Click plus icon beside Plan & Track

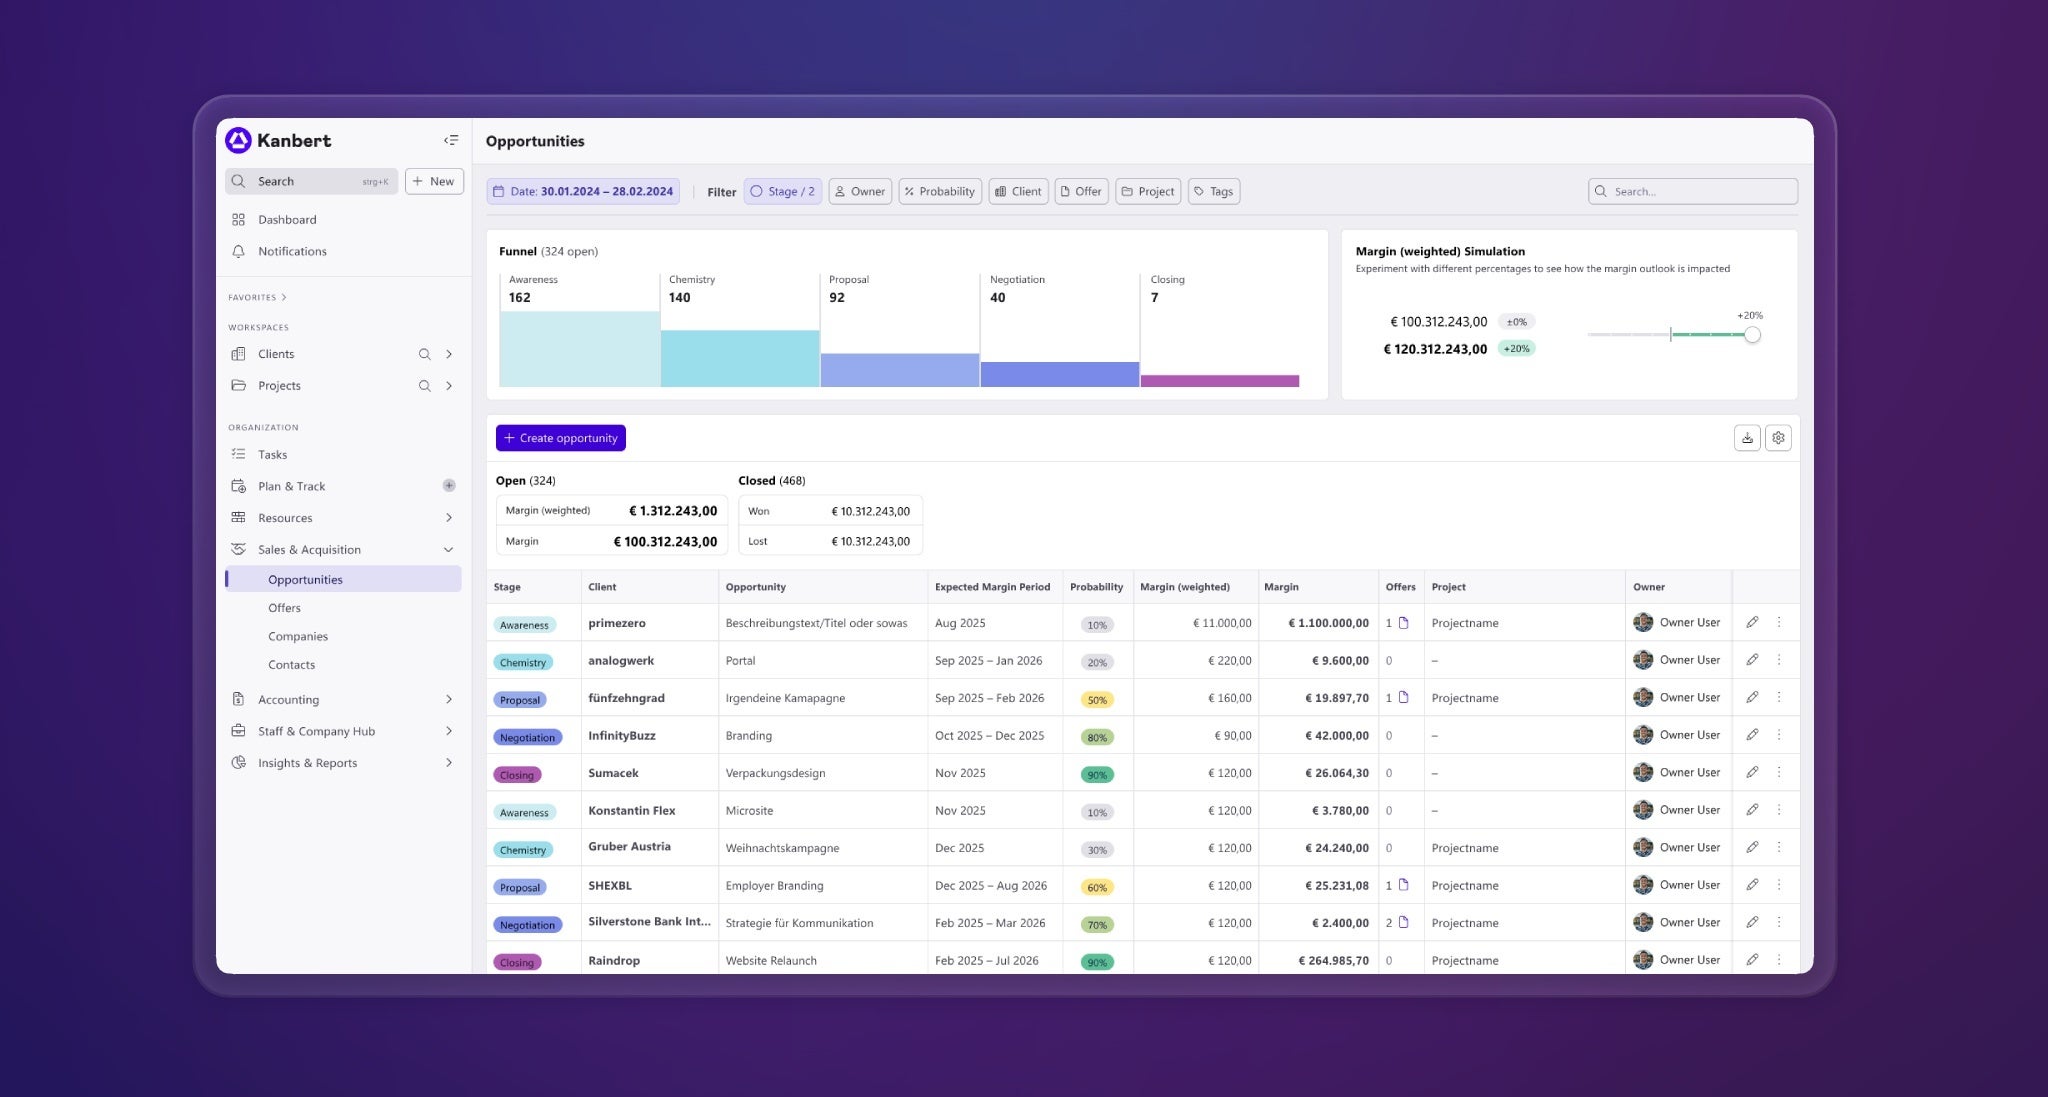(449, 486)
